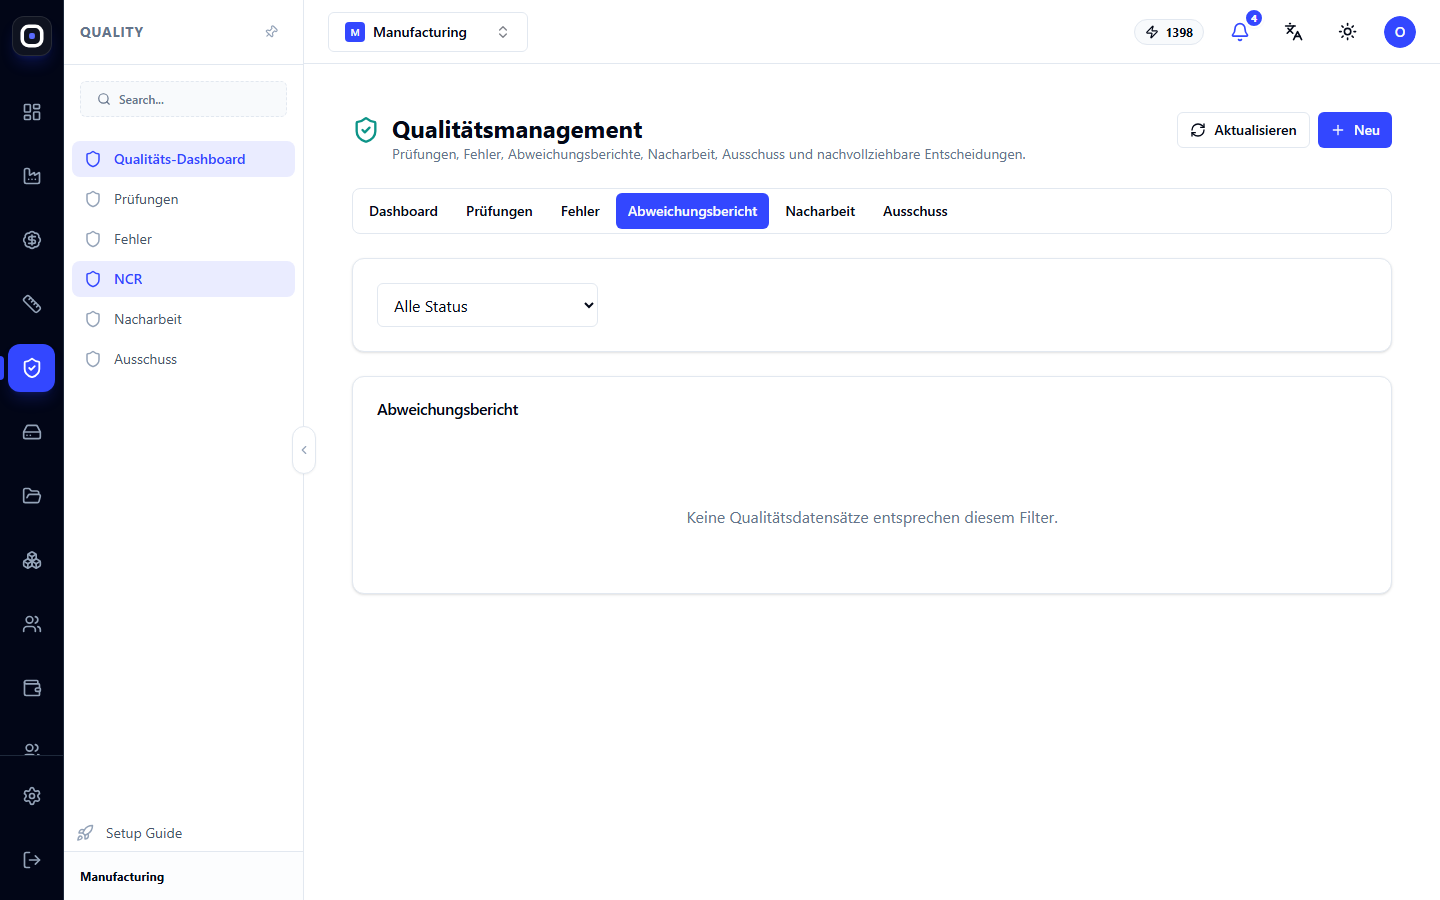Viewport: 1440px width, 900px height.
Task: Click the 1398 credits lightning badge
Action: (1169, 32)
